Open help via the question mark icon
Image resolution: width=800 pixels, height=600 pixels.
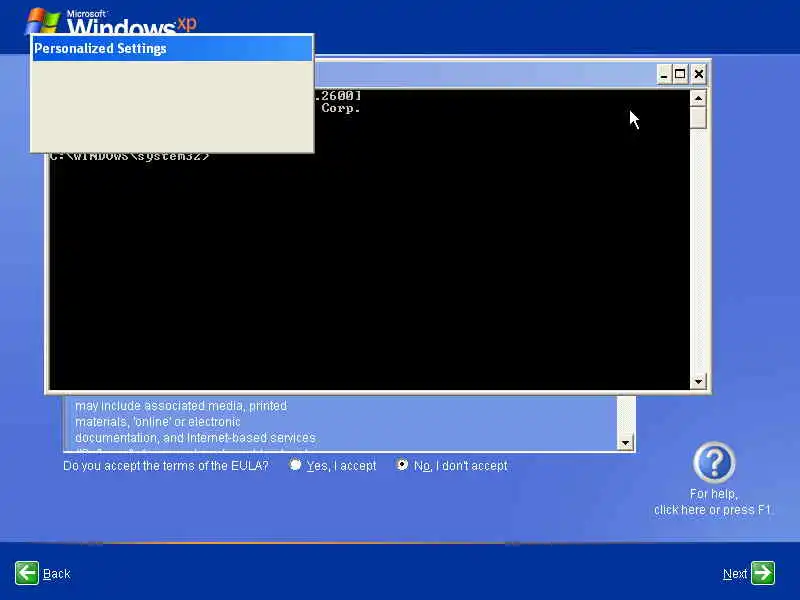click(714, 462)
